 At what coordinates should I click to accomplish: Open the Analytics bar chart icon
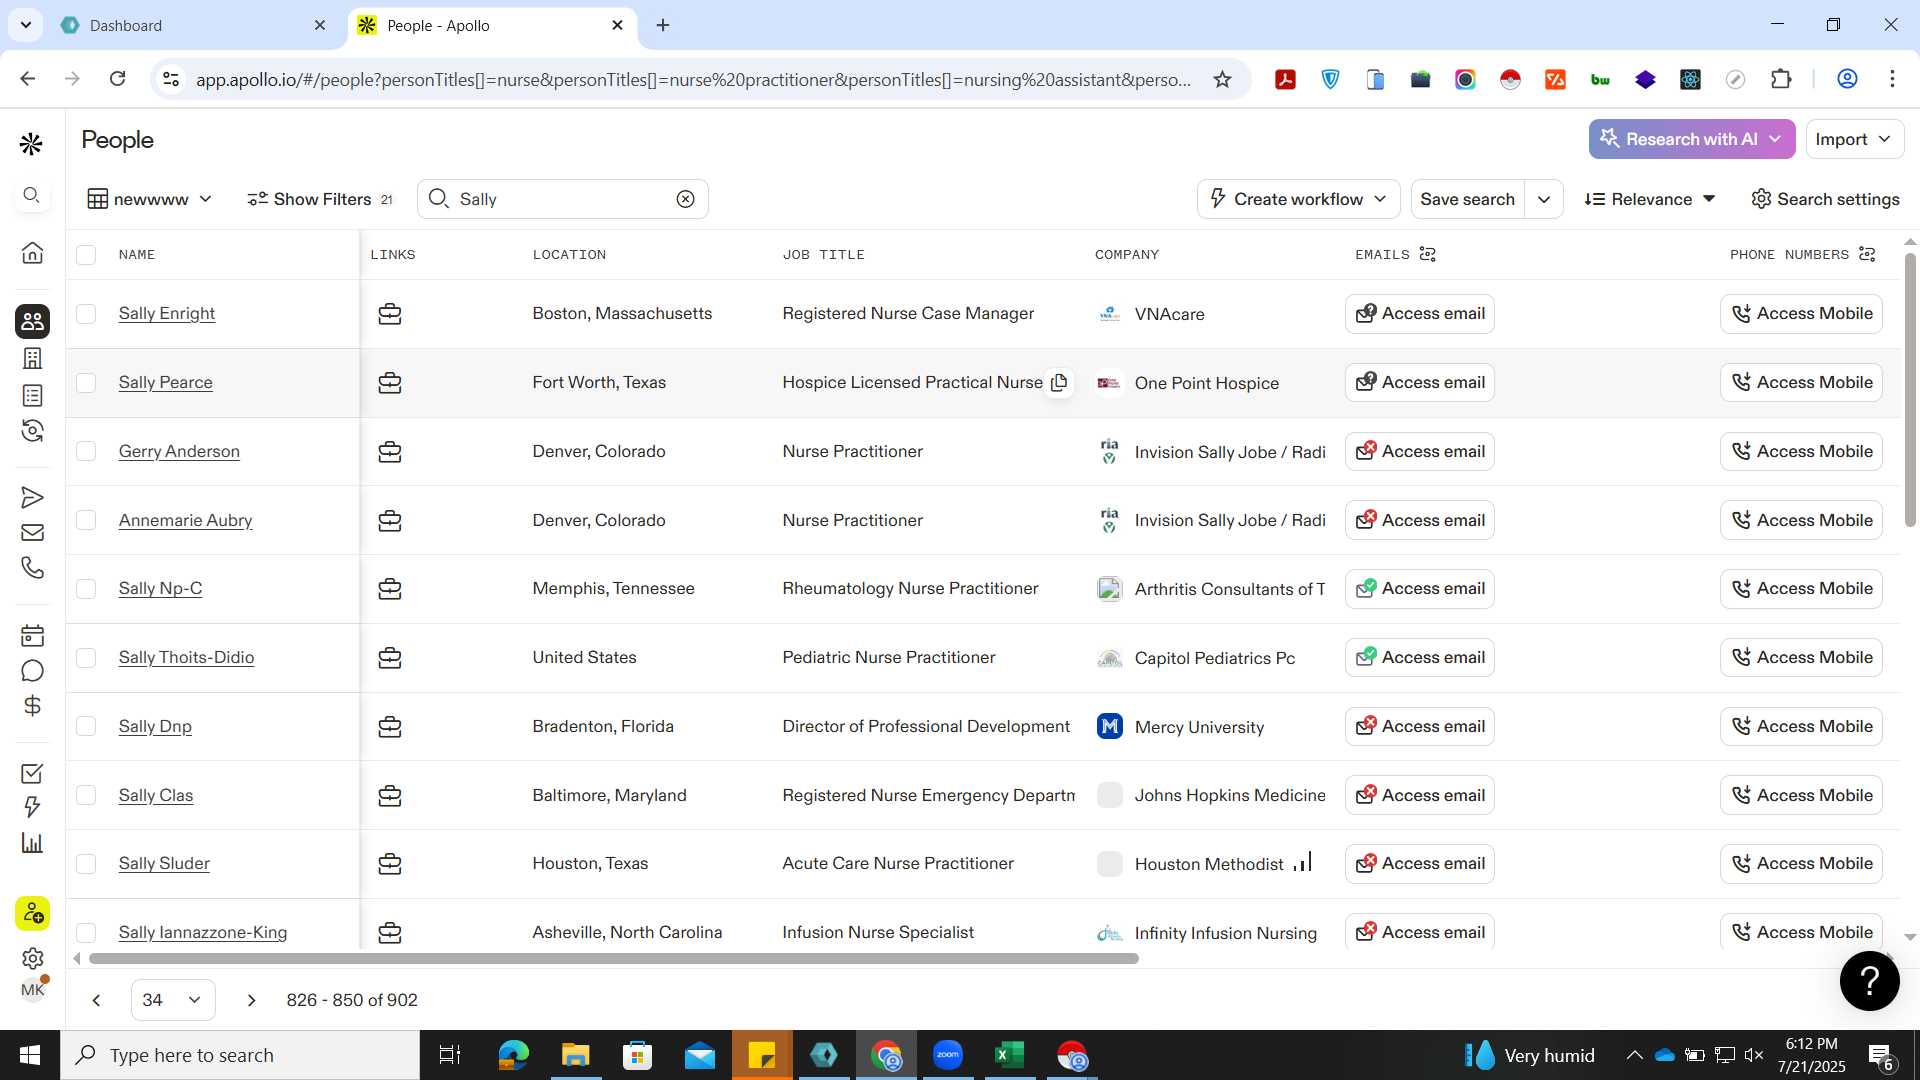32,843
